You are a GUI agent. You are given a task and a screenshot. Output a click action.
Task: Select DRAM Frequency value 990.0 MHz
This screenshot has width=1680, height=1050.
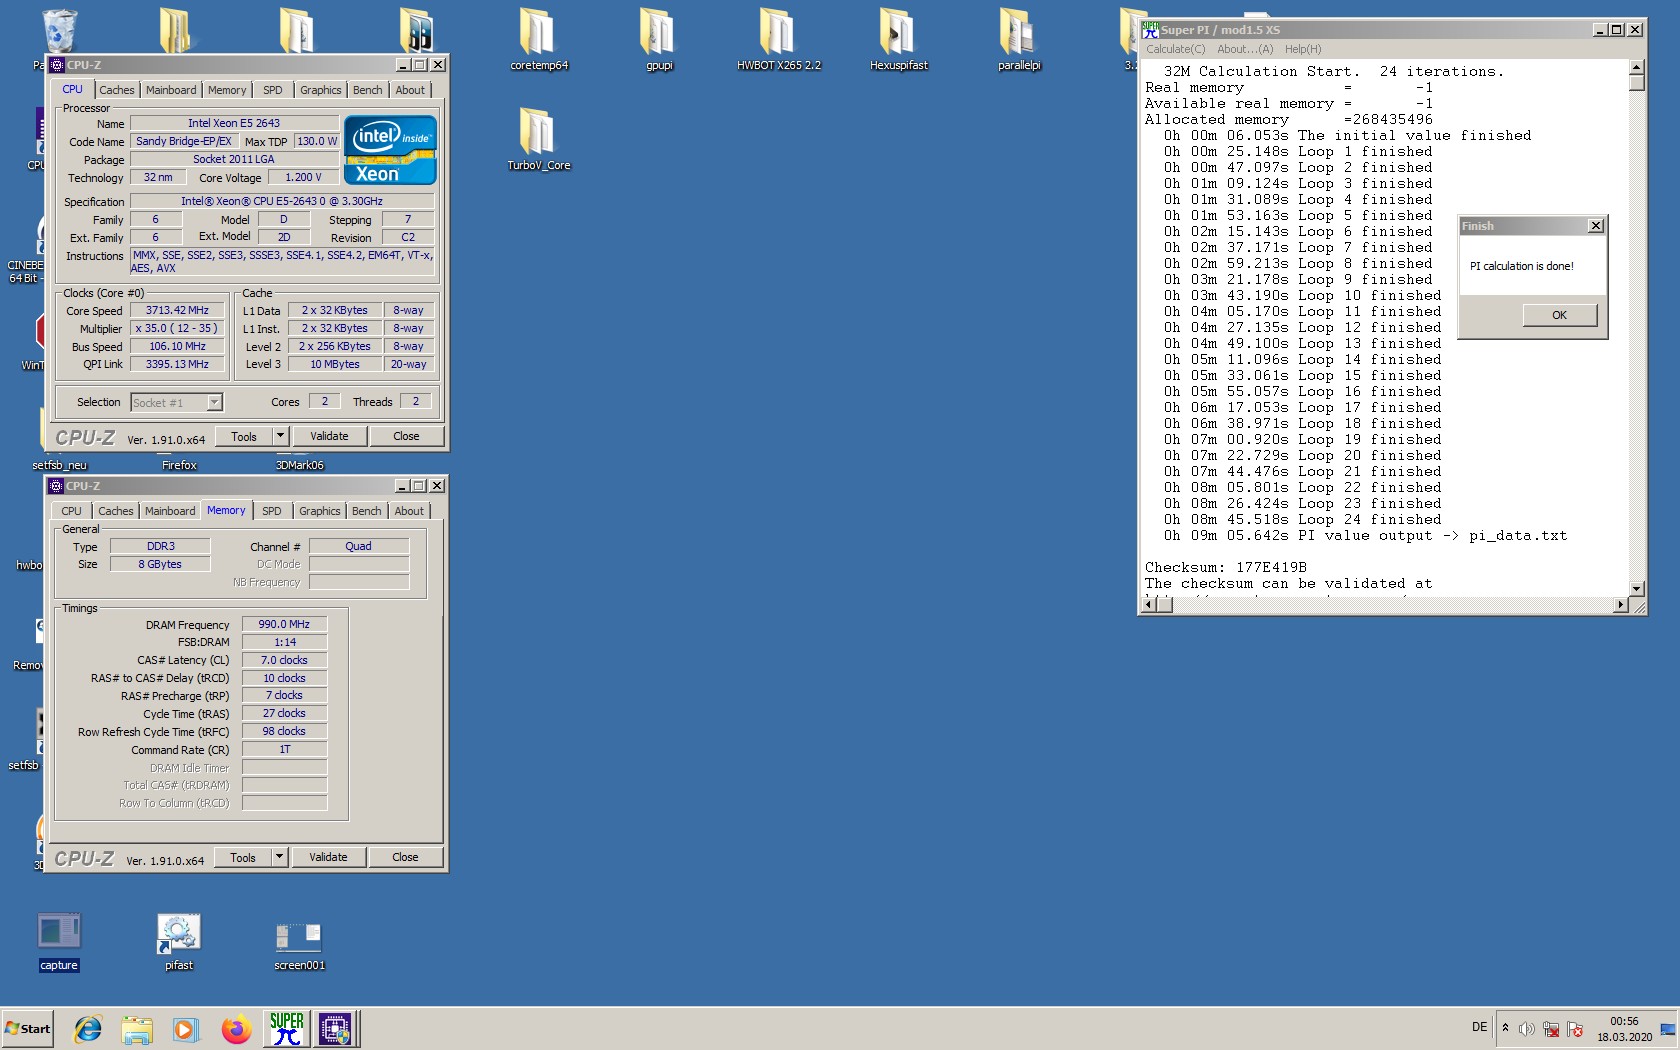(284, 624)
